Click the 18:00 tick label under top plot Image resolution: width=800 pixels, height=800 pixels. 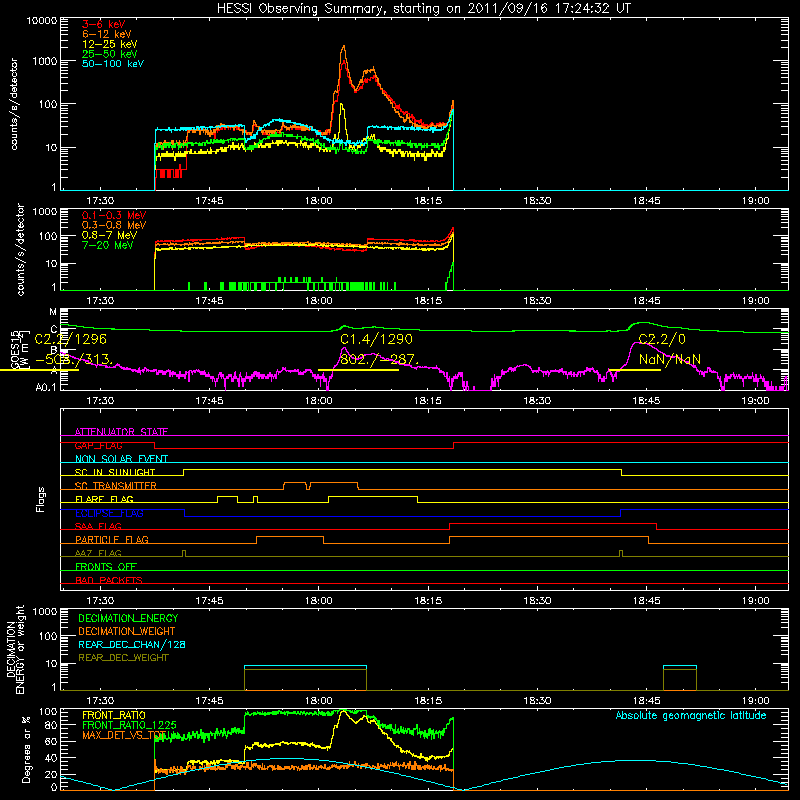(318, 201)
